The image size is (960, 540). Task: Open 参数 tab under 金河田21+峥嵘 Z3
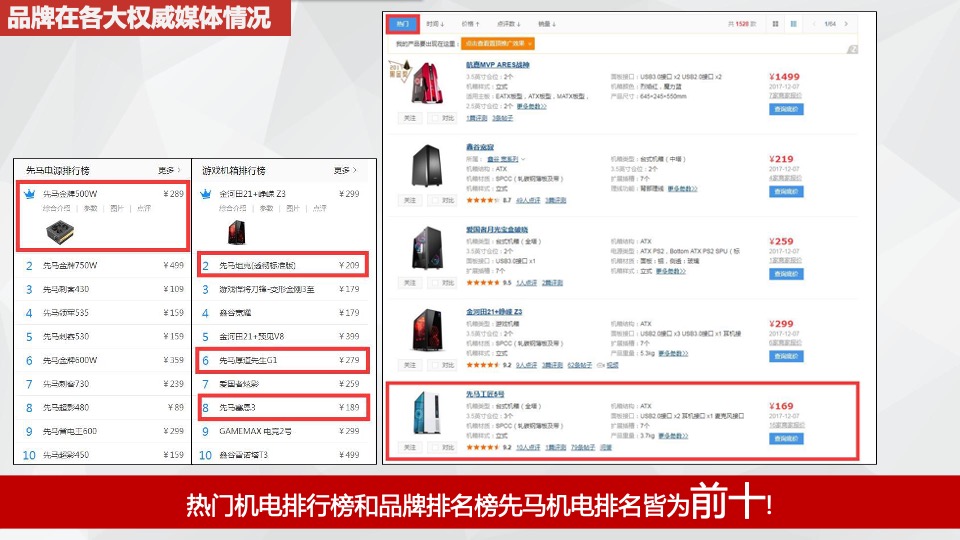(266, 209)
